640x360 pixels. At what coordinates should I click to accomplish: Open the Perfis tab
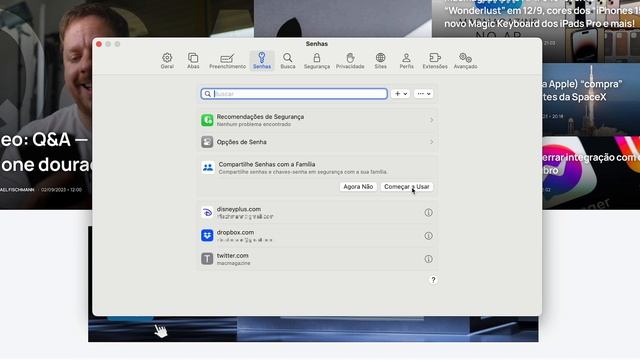tap(407, 61)
